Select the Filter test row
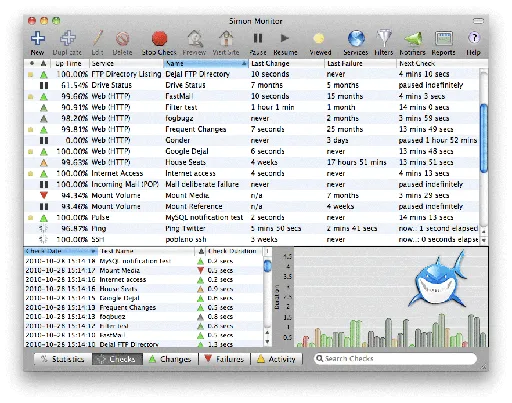 click(252, 107)
